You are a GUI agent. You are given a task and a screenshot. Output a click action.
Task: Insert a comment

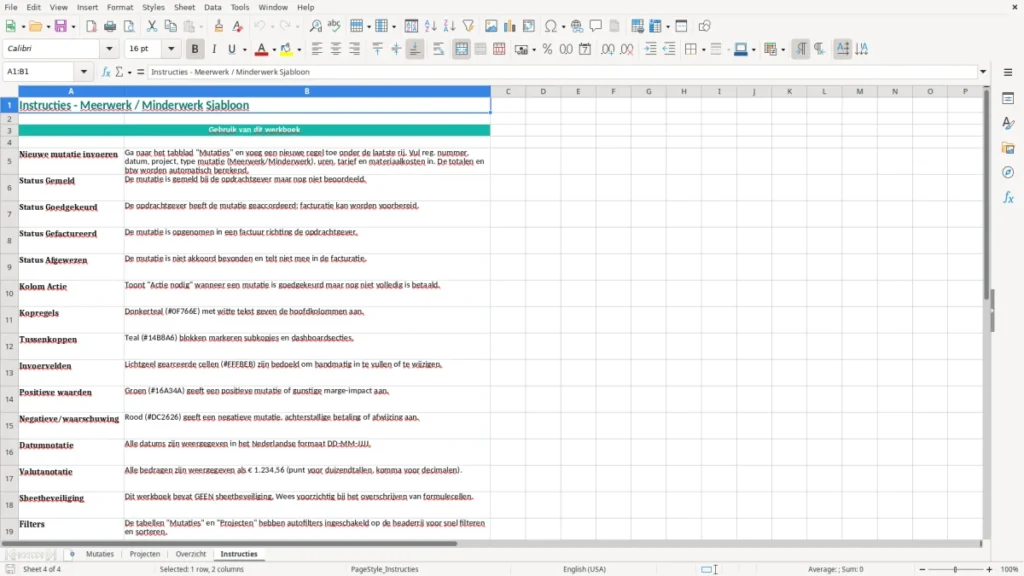[596, 26]
